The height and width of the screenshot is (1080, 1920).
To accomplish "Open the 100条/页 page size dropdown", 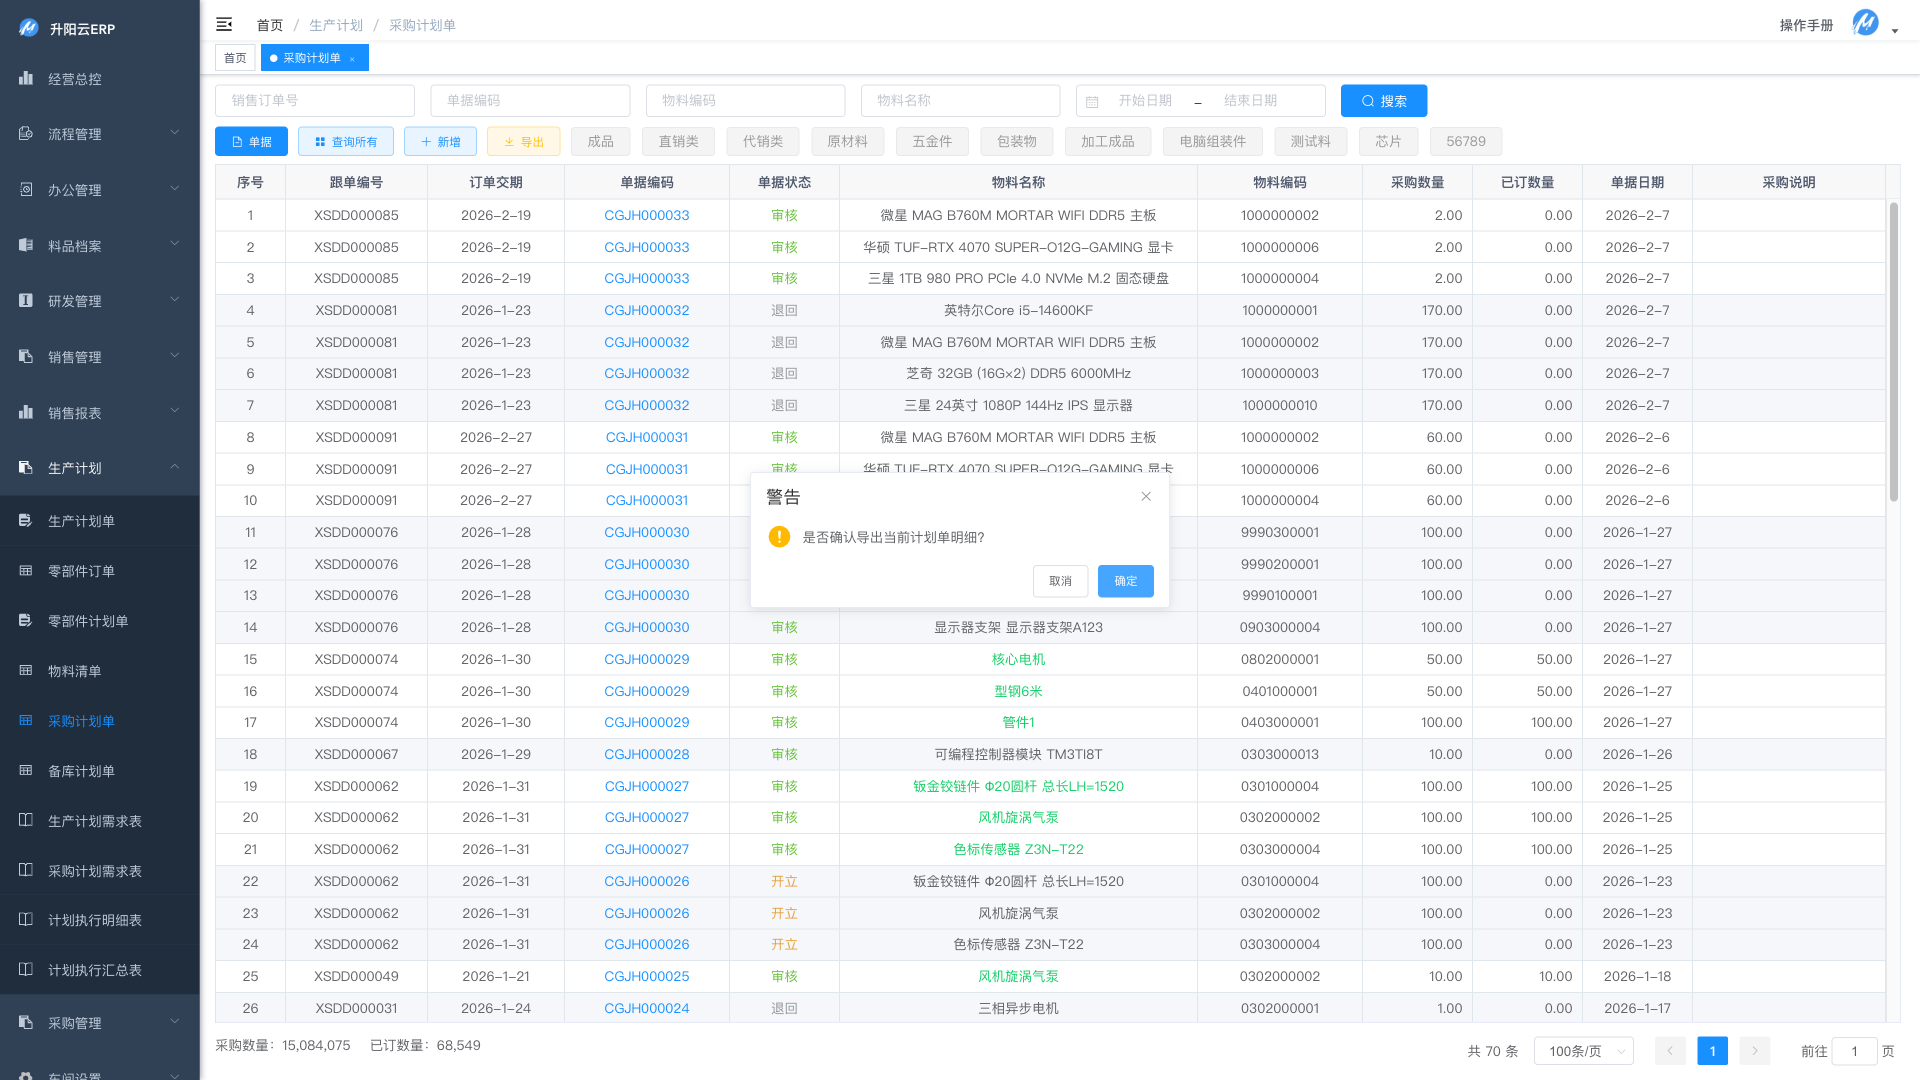I will 1584,1051.
